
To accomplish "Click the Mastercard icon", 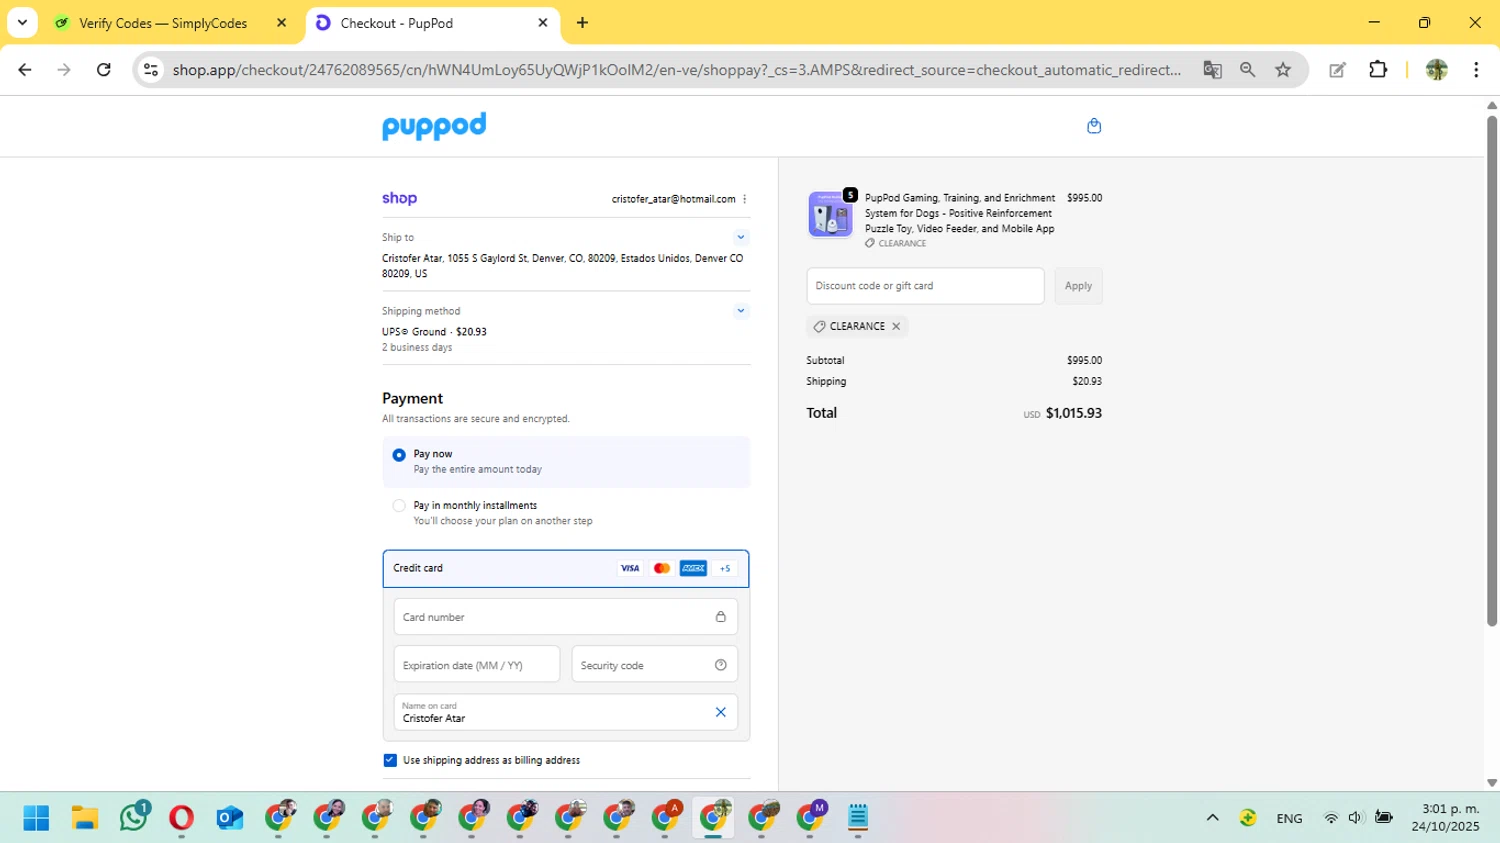I will 662,568.
